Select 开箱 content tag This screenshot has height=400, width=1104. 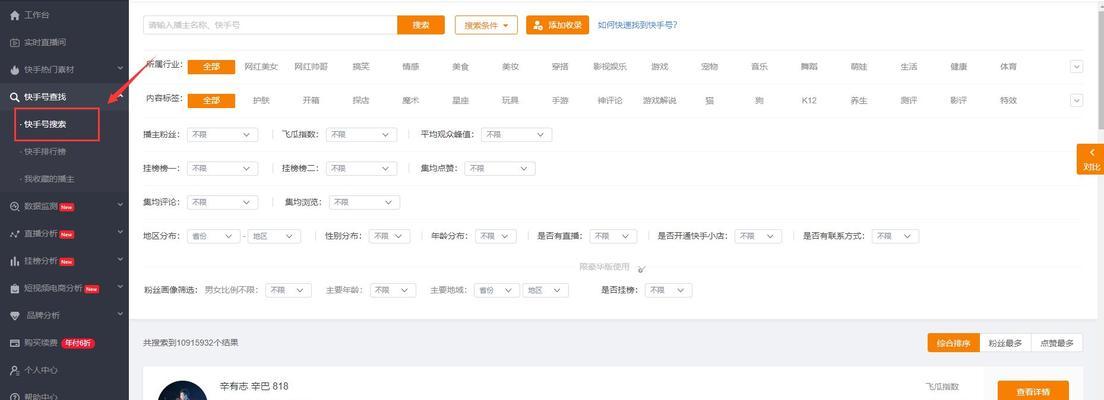pos(311,101)
